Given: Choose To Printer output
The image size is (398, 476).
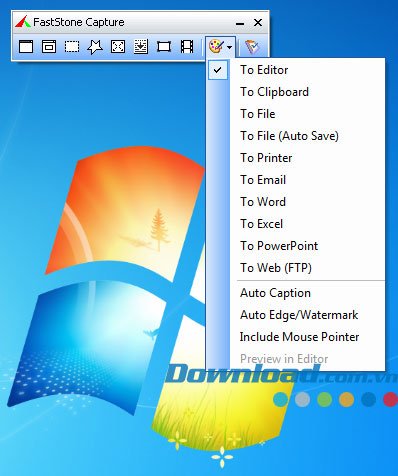Looking at the screenshot, I should (296, 158).
